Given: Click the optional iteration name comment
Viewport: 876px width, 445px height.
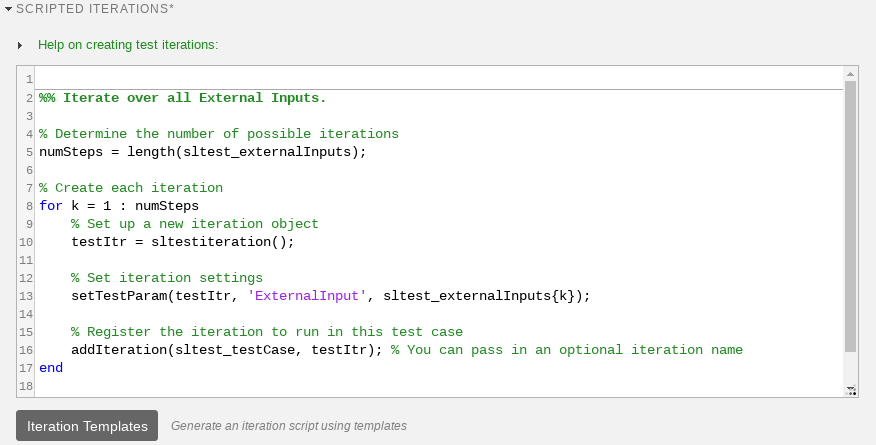Looking at the screenshot, I should click(567, 350).
